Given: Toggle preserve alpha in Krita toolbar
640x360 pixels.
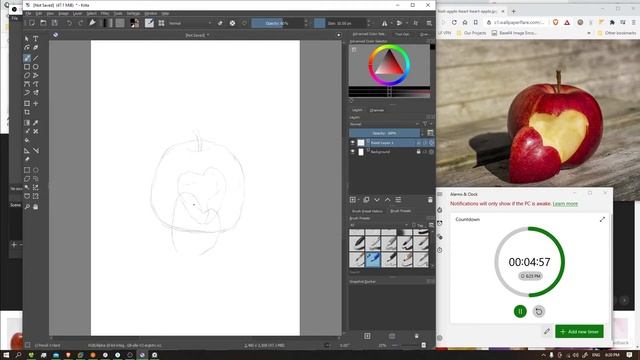Looking at the screenshot, I should (232, 23).
